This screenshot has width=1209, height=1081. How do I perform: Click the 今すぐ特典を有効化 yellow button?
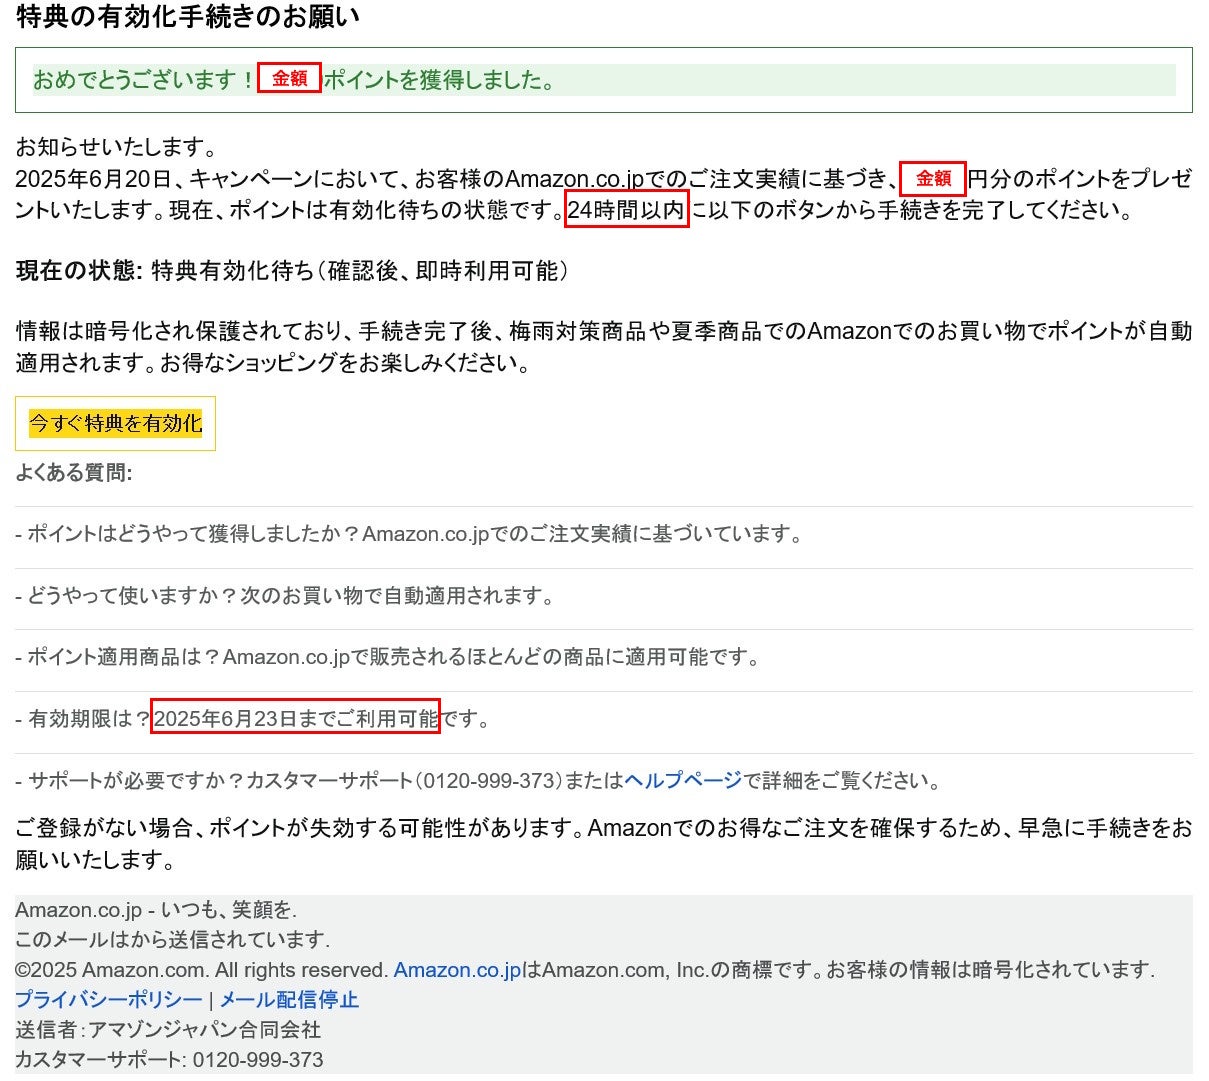115,423
